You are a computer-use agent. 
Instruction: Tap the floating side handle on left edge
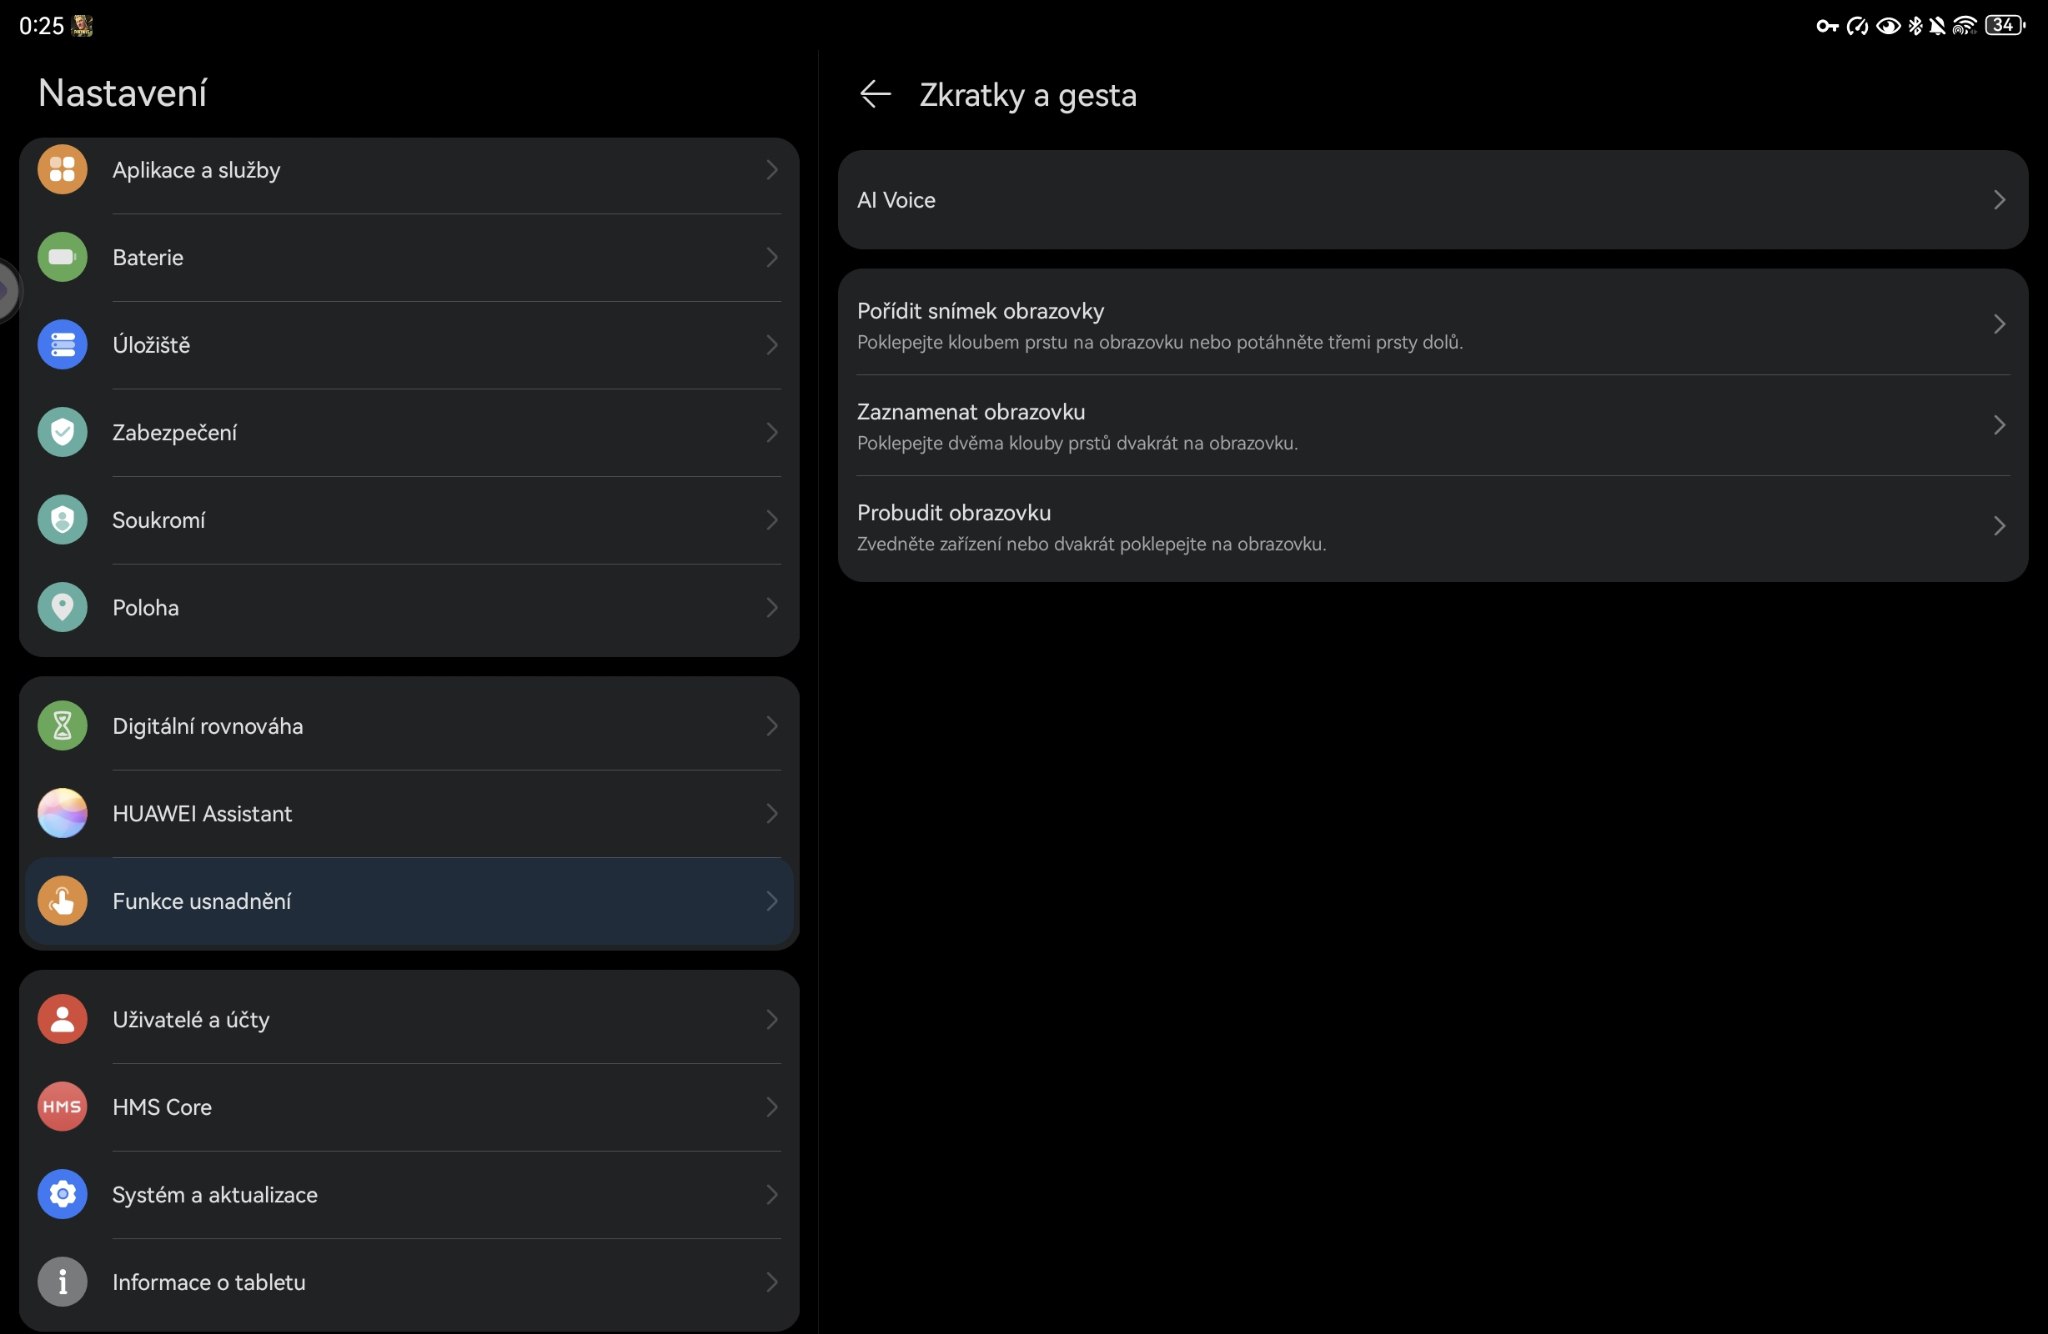[x=6, y=291]
